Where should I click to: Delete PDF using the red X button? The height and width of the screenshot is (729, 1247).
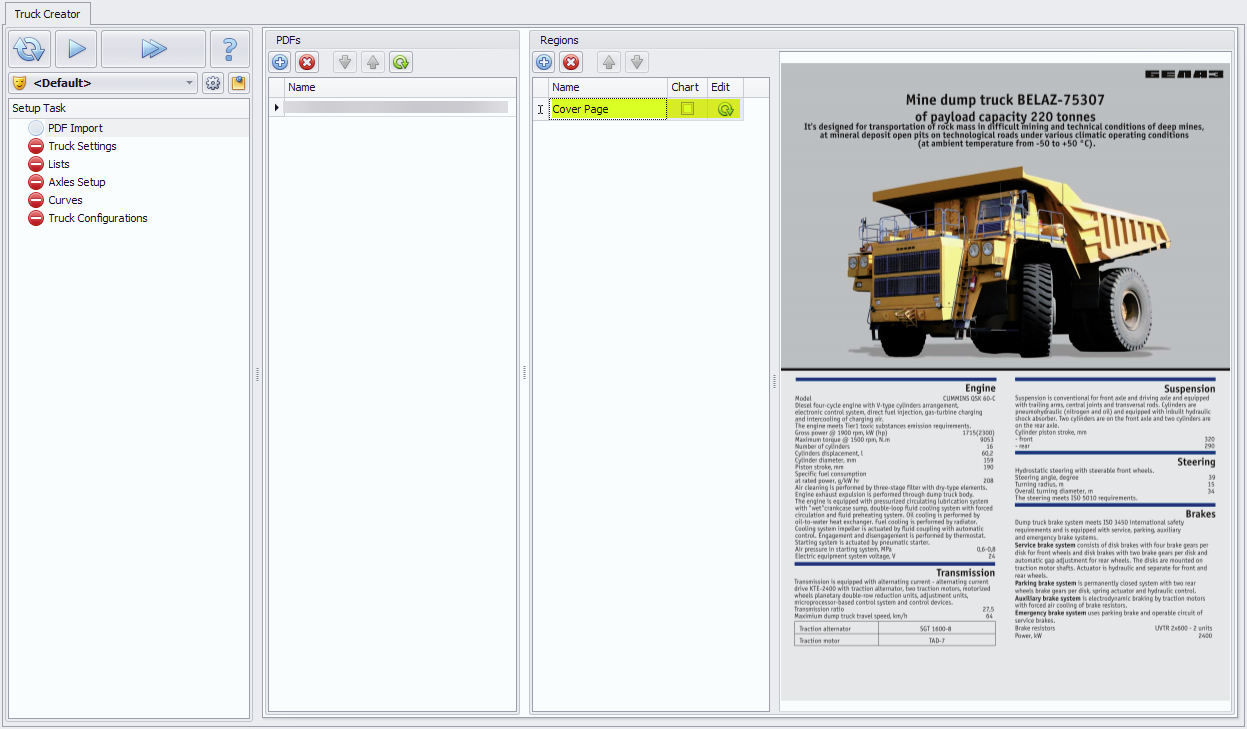coord(307,62)
